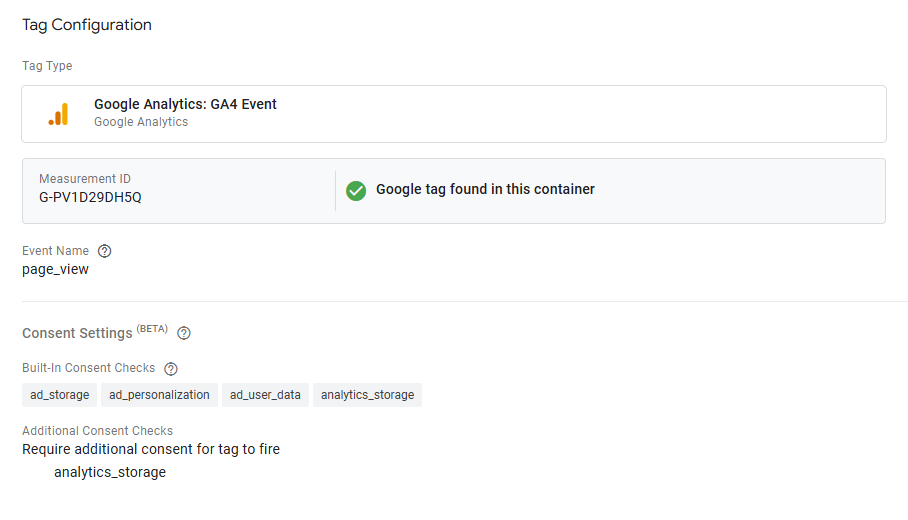Screen dimensions: 908x520
Task: Open help icon next to Consent Settings
Action: tap(184, 333)
